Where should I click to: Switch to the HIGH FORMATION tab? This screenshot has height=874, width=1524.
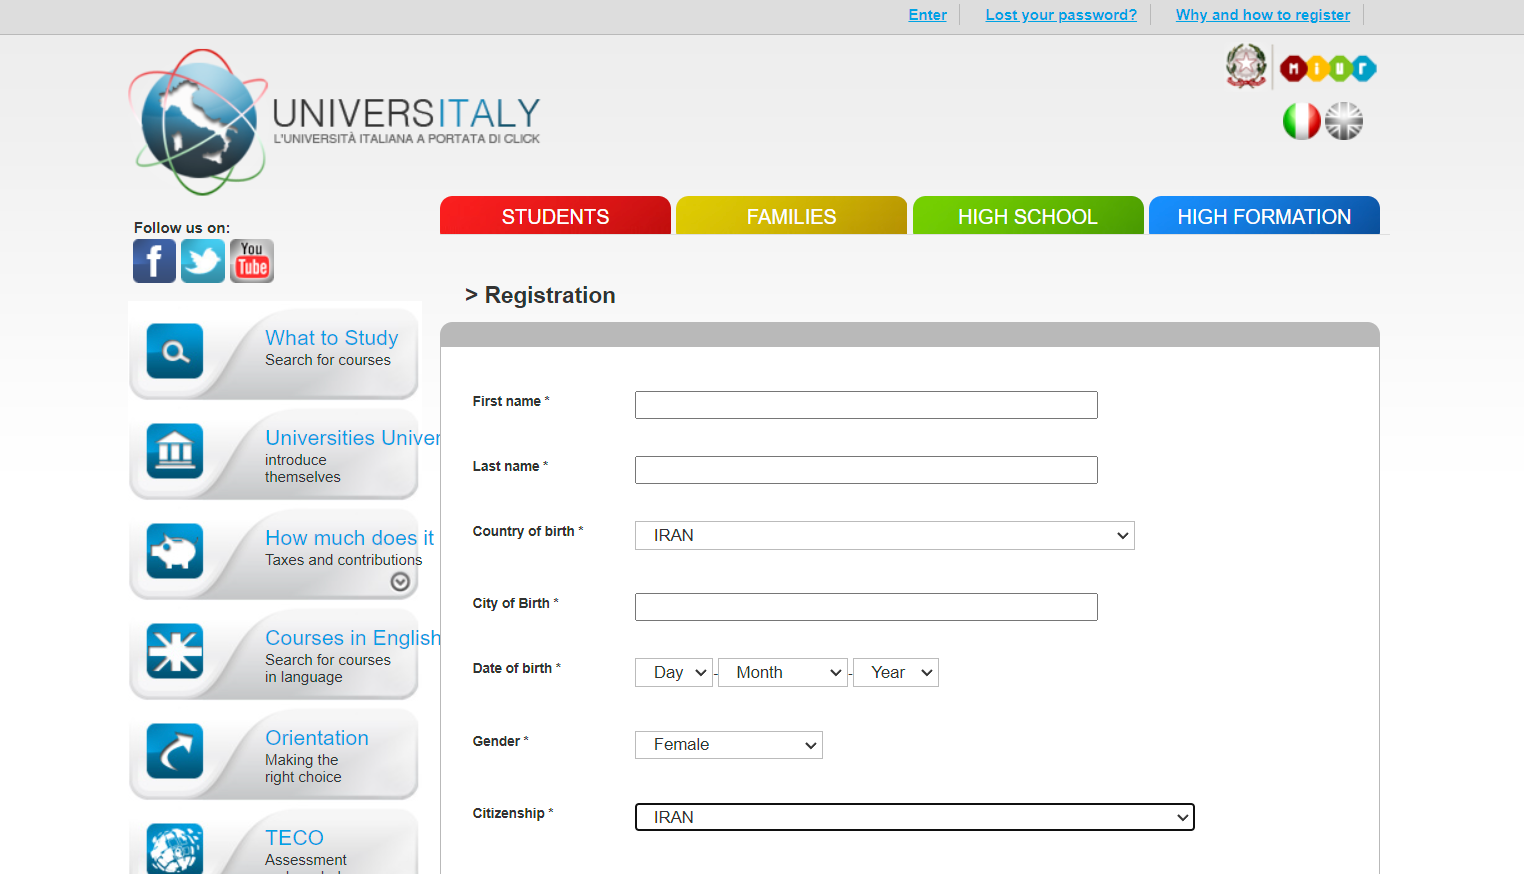1264,216
